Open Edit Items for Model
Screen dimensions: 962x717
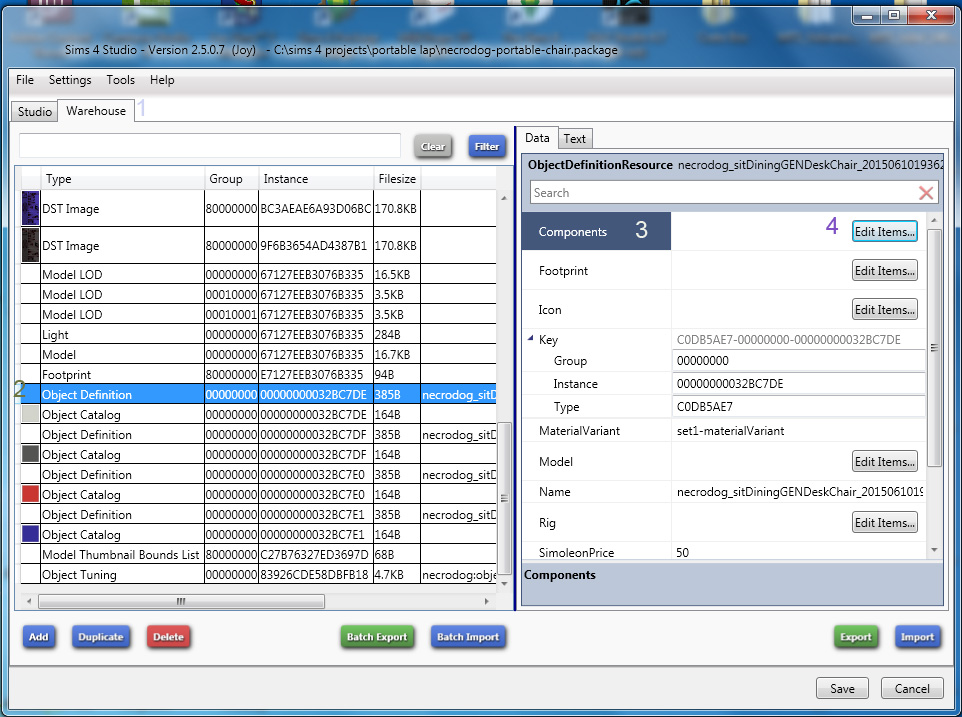884,461
